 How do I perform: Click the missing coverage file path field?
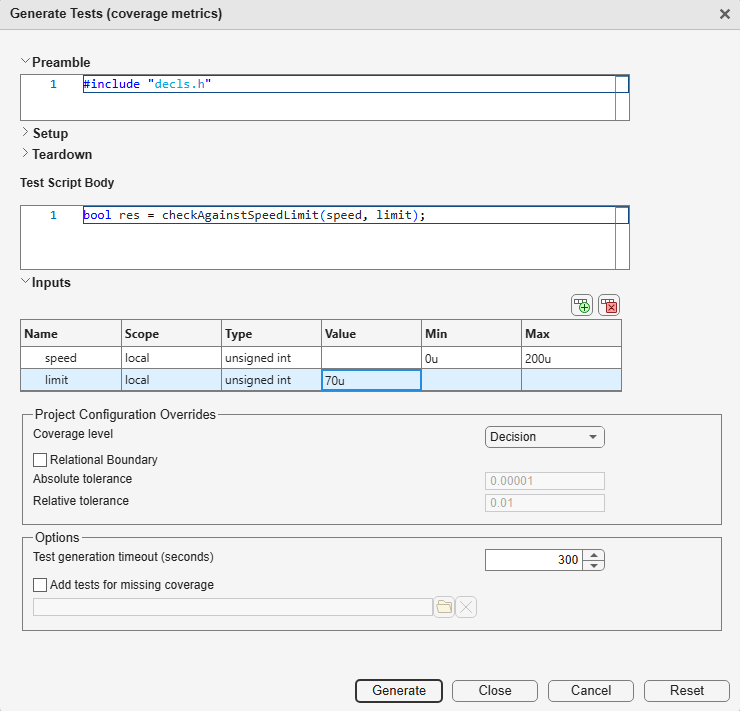(233, 607)
